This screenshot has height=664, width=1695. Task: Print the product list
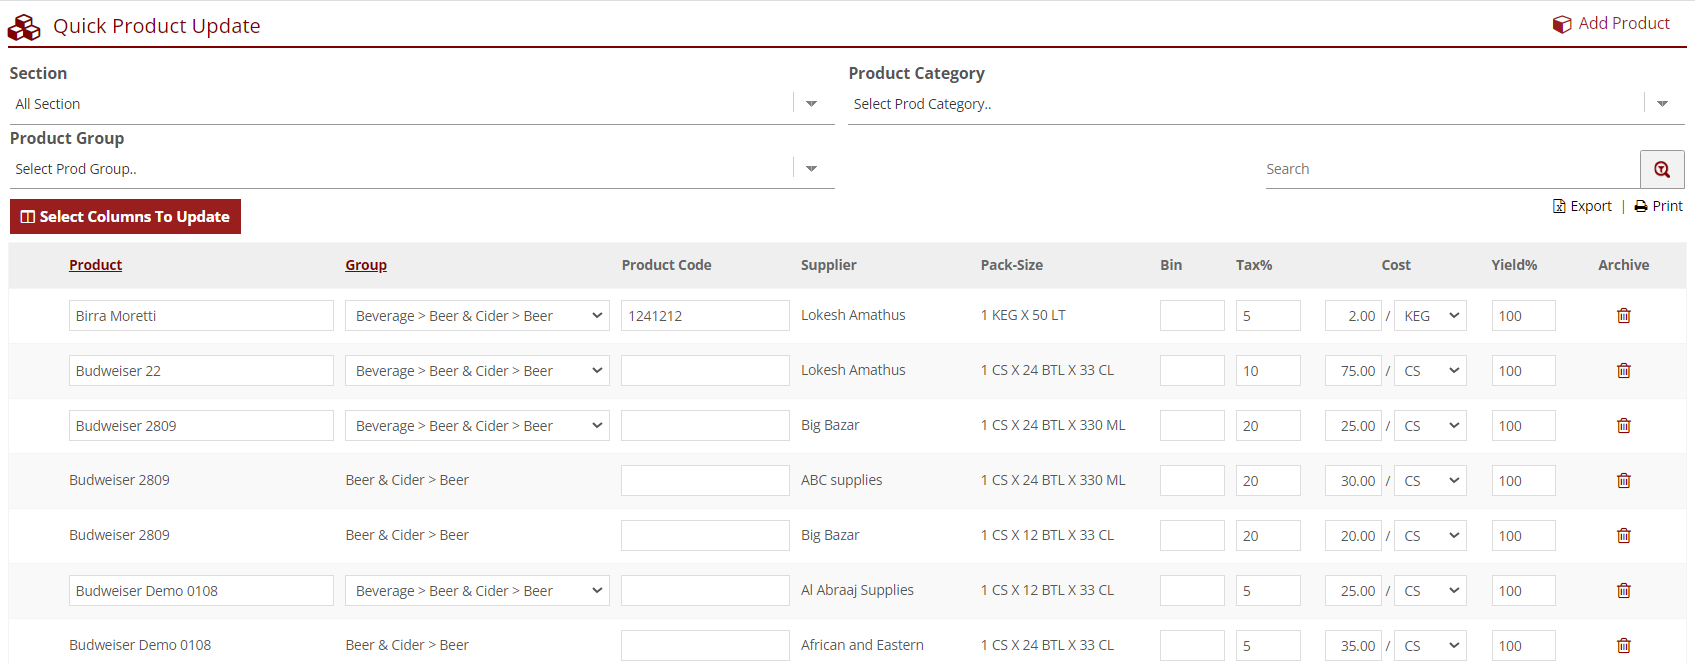point(1658,206)
